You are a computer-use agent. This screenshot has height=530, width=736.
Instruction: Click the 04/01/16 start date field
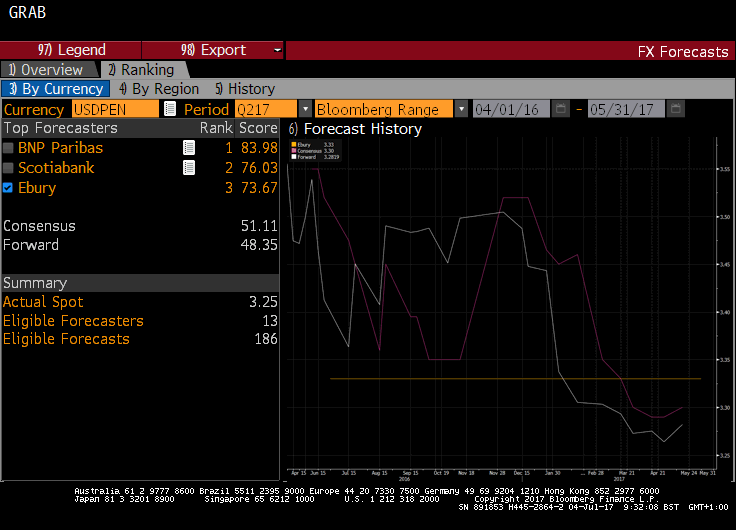pos(511,109)
